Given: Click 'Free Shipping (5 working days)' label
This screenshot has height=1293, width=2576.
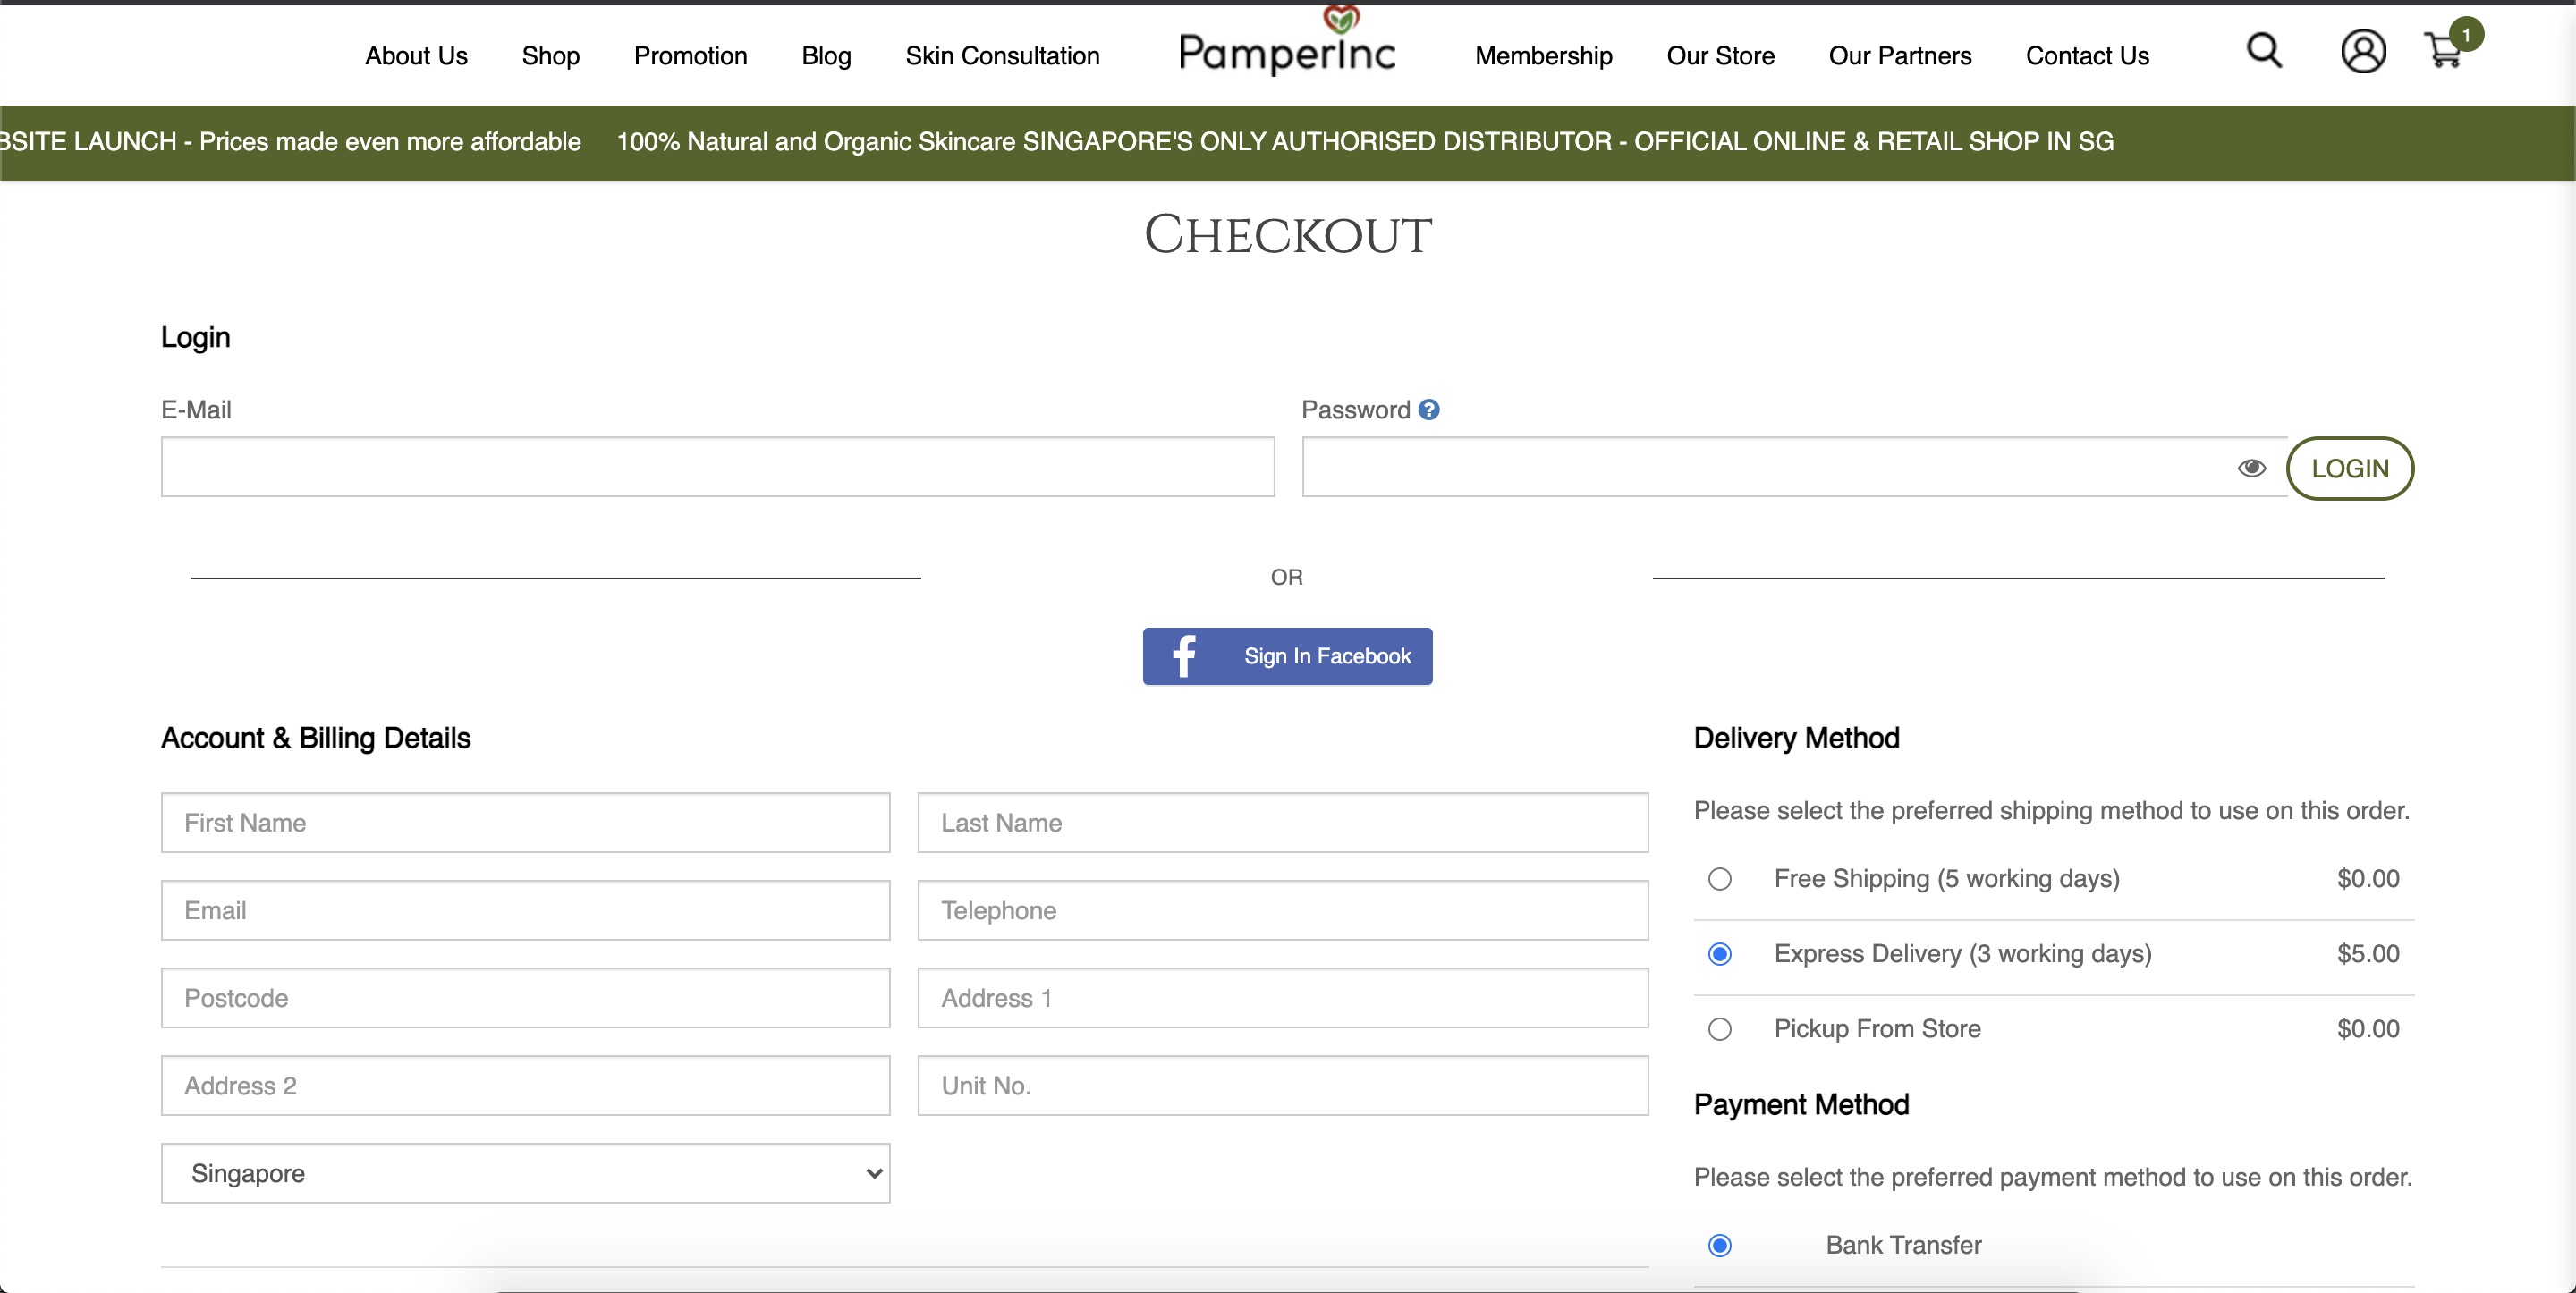Looking at the screenshot, I should [x=1946, y=879].
